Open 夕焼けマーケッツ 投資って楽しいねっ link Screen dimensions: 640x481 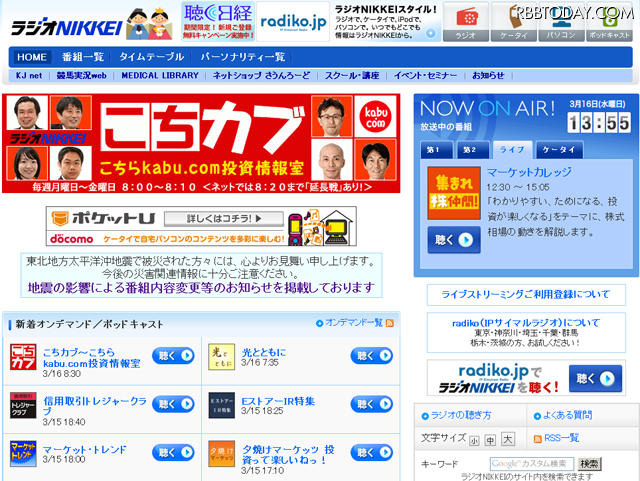[x=288, y=454]
